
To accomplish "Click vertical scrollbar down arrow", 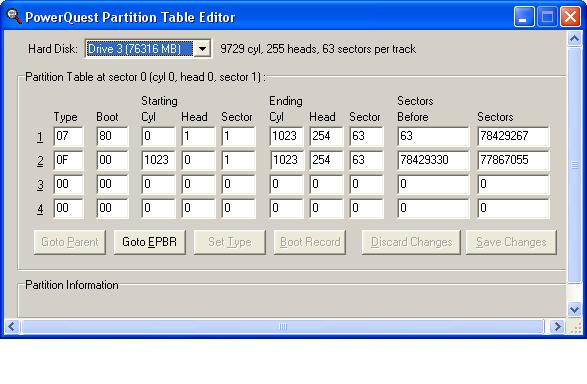I will (574, 310).
